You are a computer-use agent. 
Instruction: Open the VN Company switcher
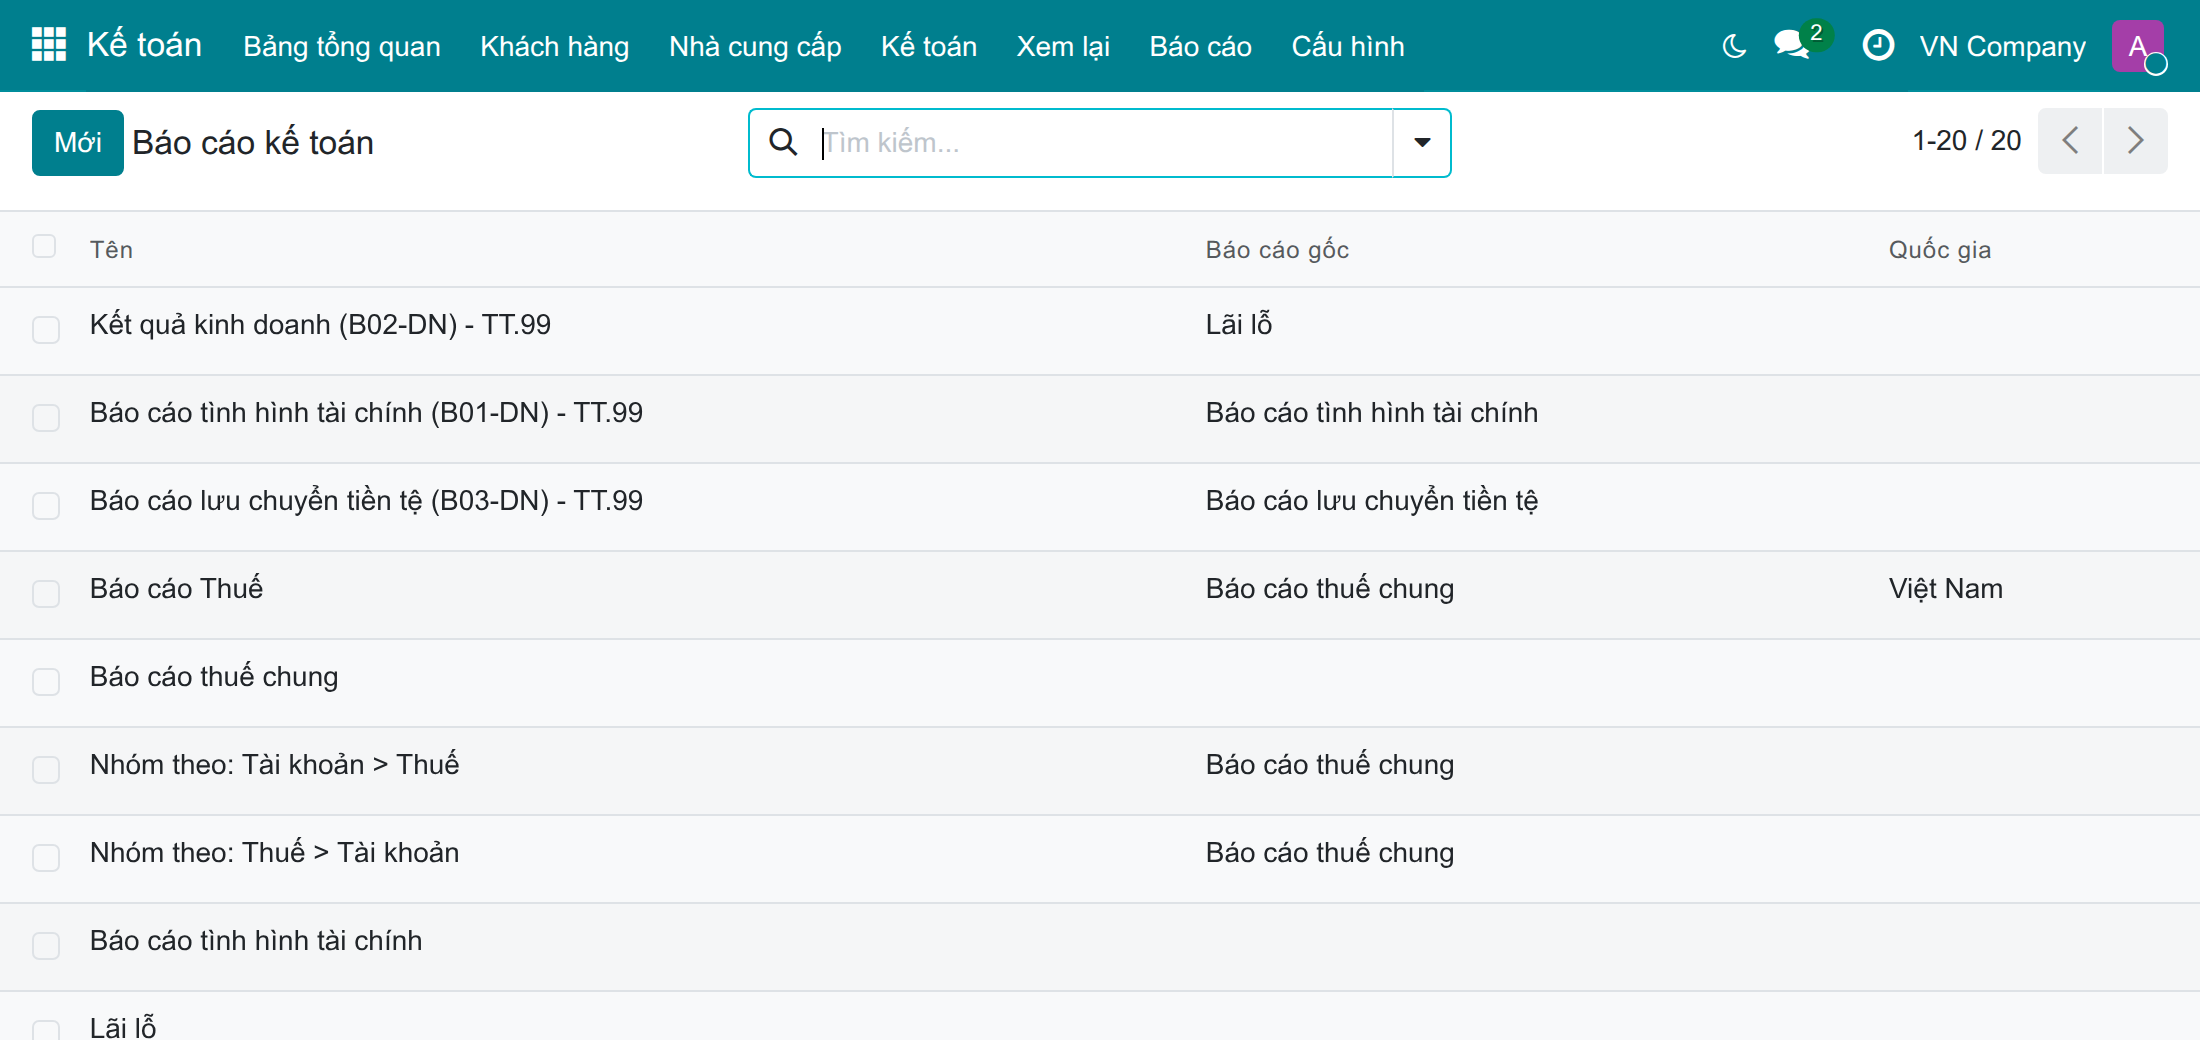tap(2002, 46)
